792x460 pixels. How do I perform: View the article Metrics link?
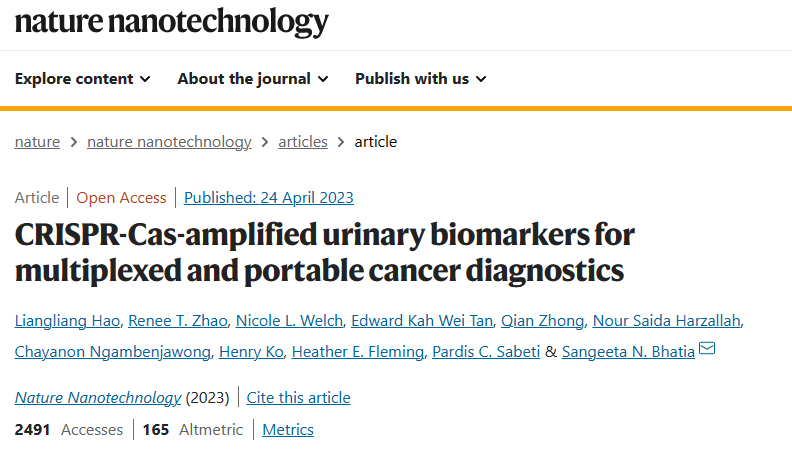(288, 430)
